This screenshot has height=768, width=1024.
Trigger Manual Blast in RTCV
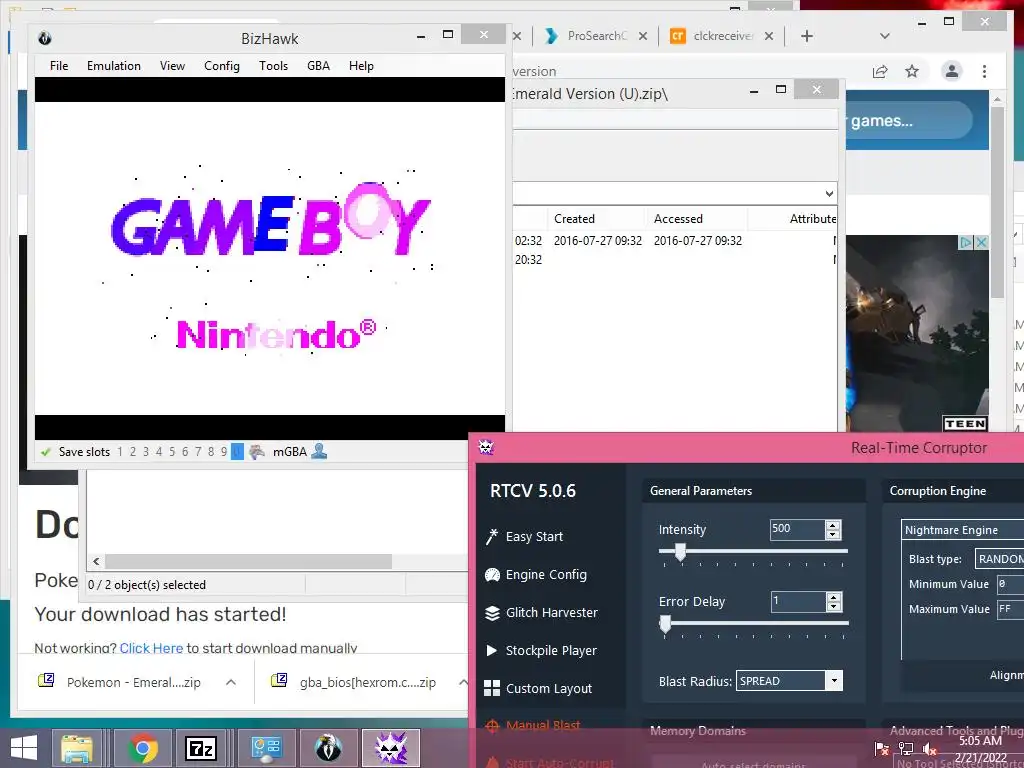(533, 726)
